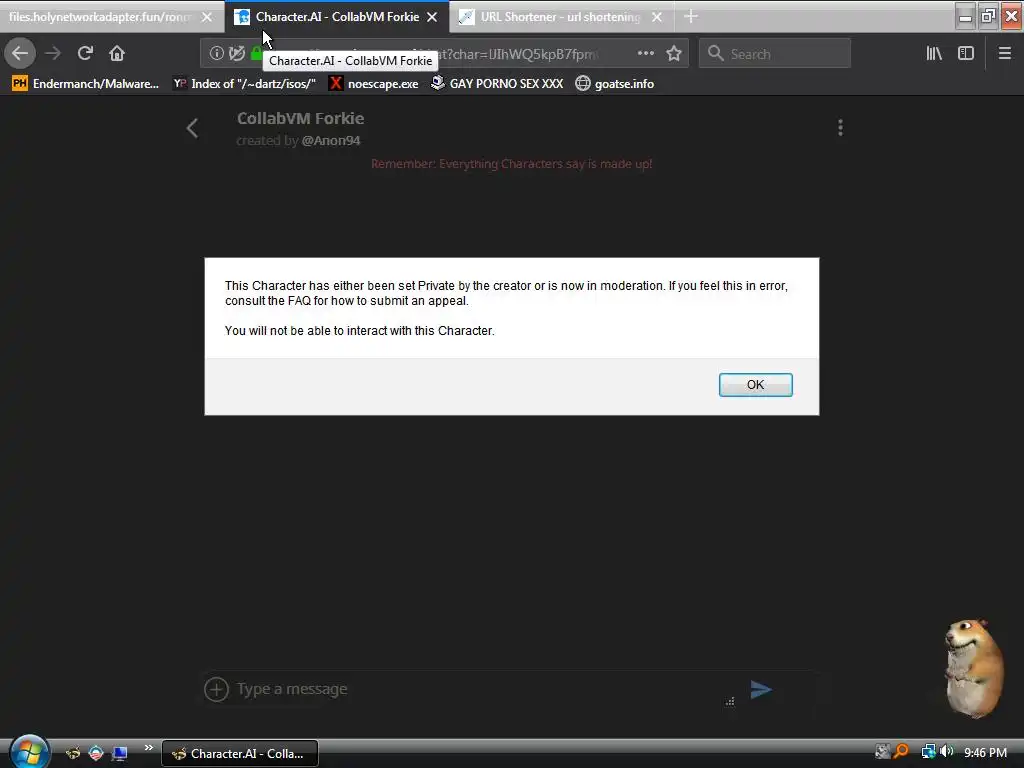The height and width of the screenshot is (768, 1024).
Task: Open the Library icon in the toolbar
Action: (x=934, y=53)
